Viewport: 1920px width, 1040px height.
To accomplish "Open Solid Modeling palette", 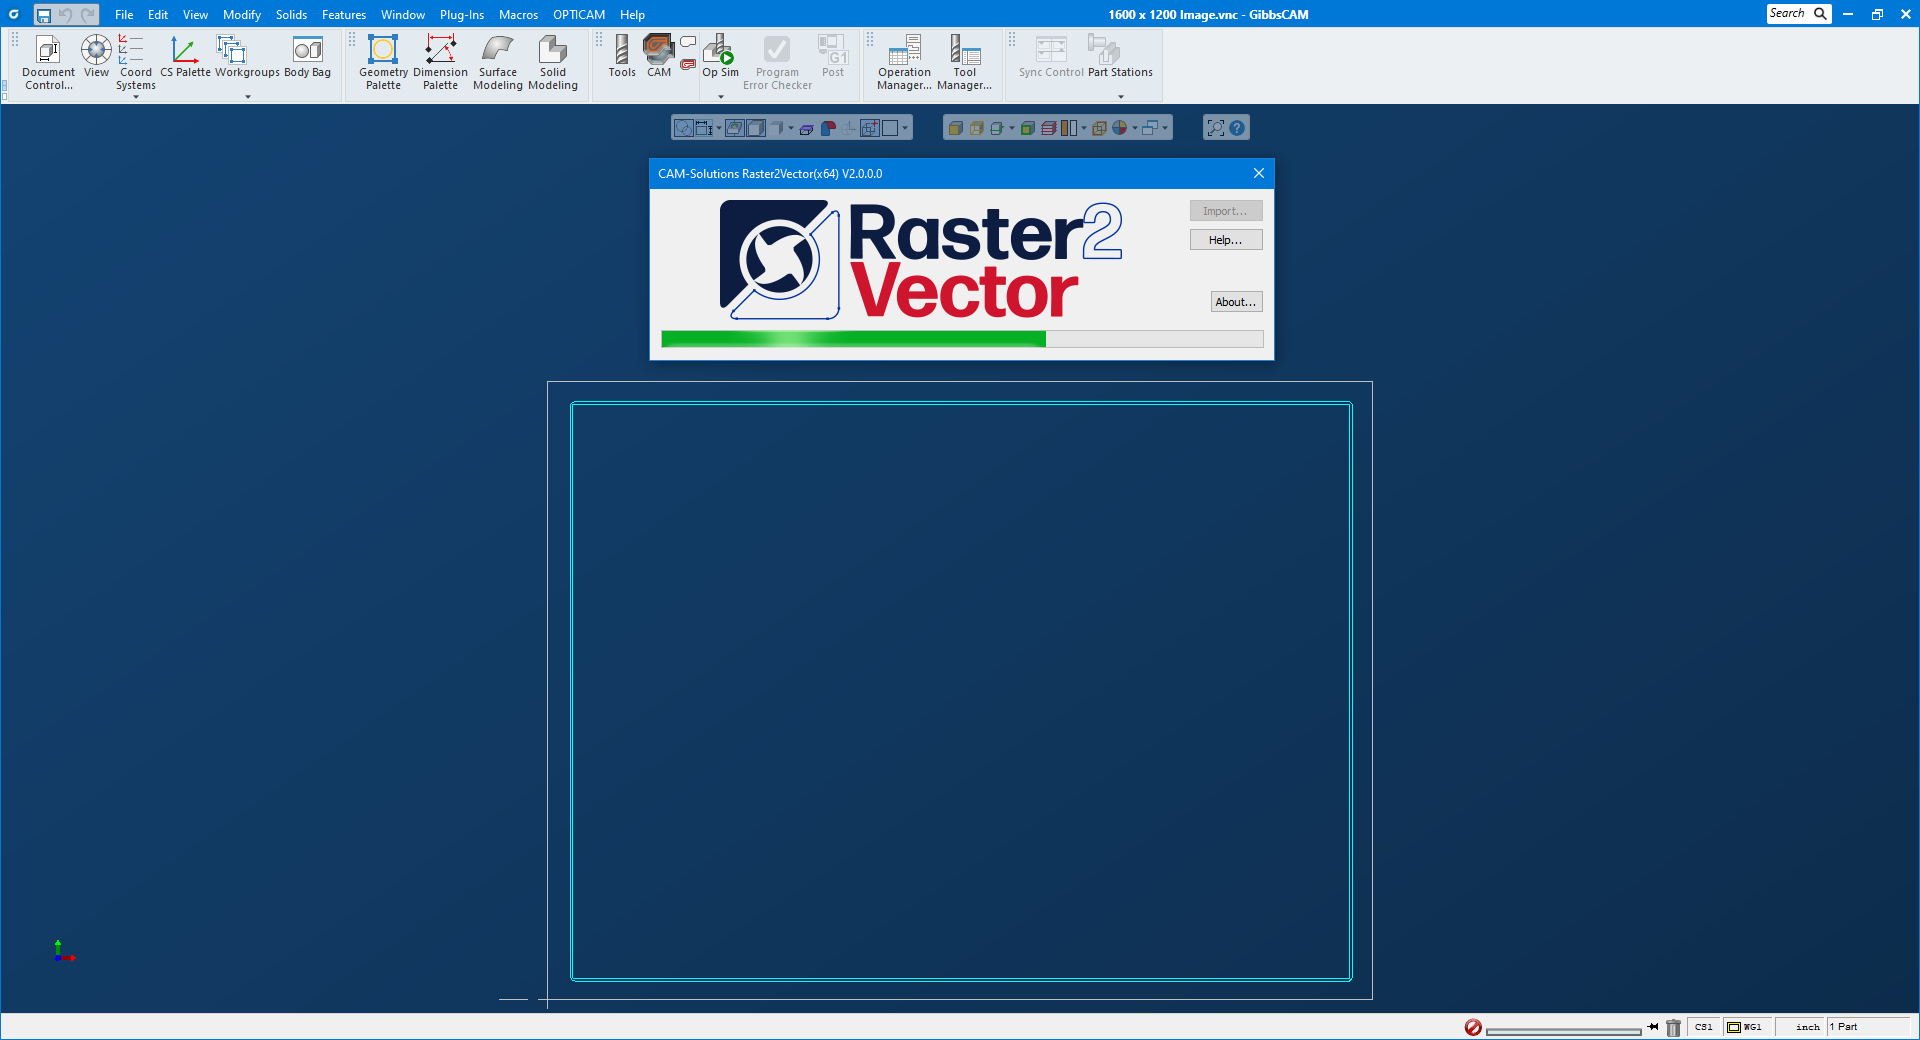I will [553, 62].
